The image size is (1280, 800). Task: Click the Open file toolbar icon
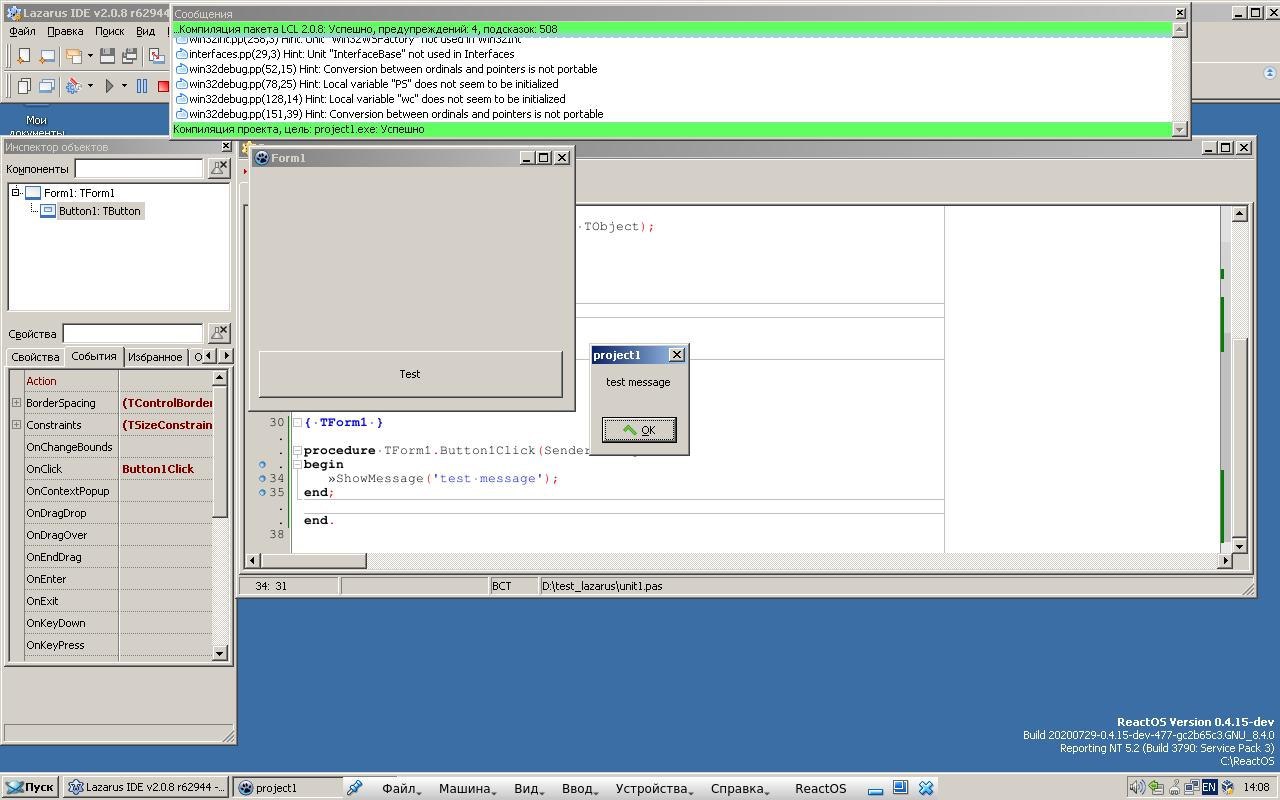click(73, 56)
